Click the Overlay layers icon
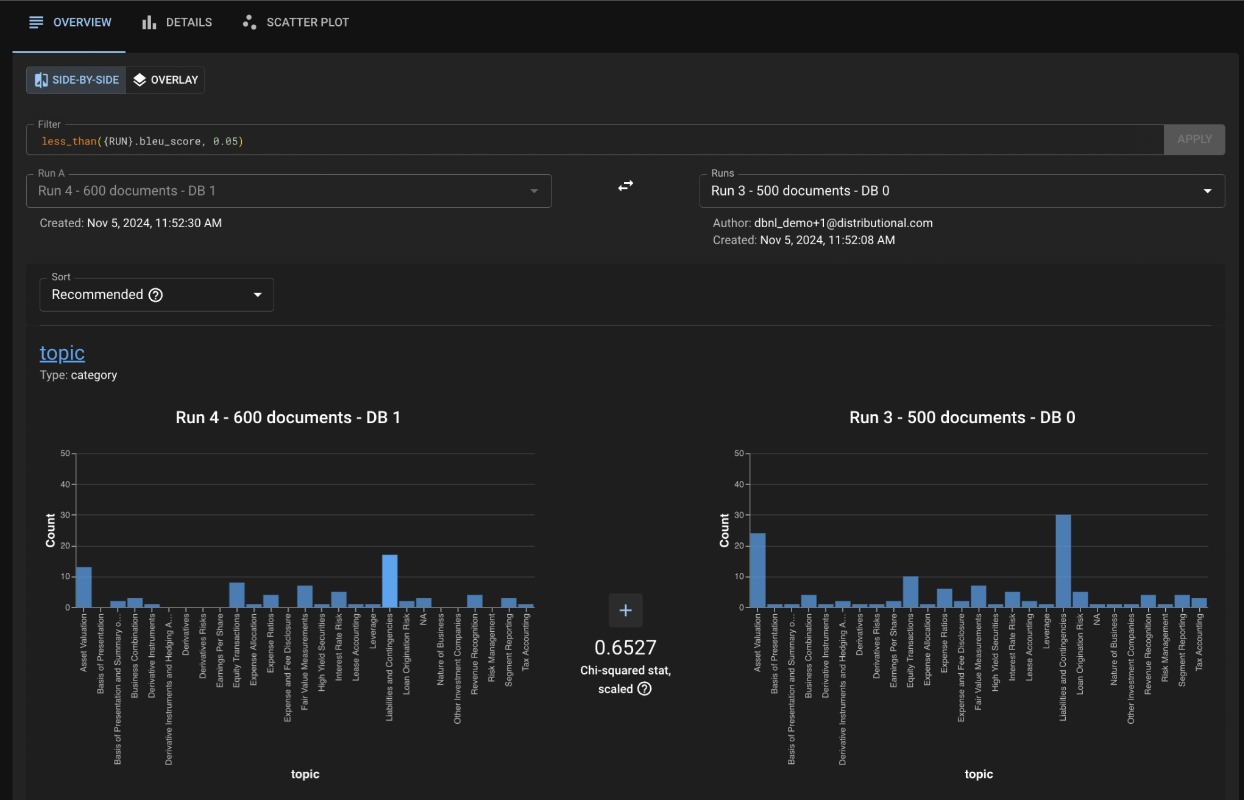The height and width of the screenshot is (800, 1244). [x=139, y=80]
